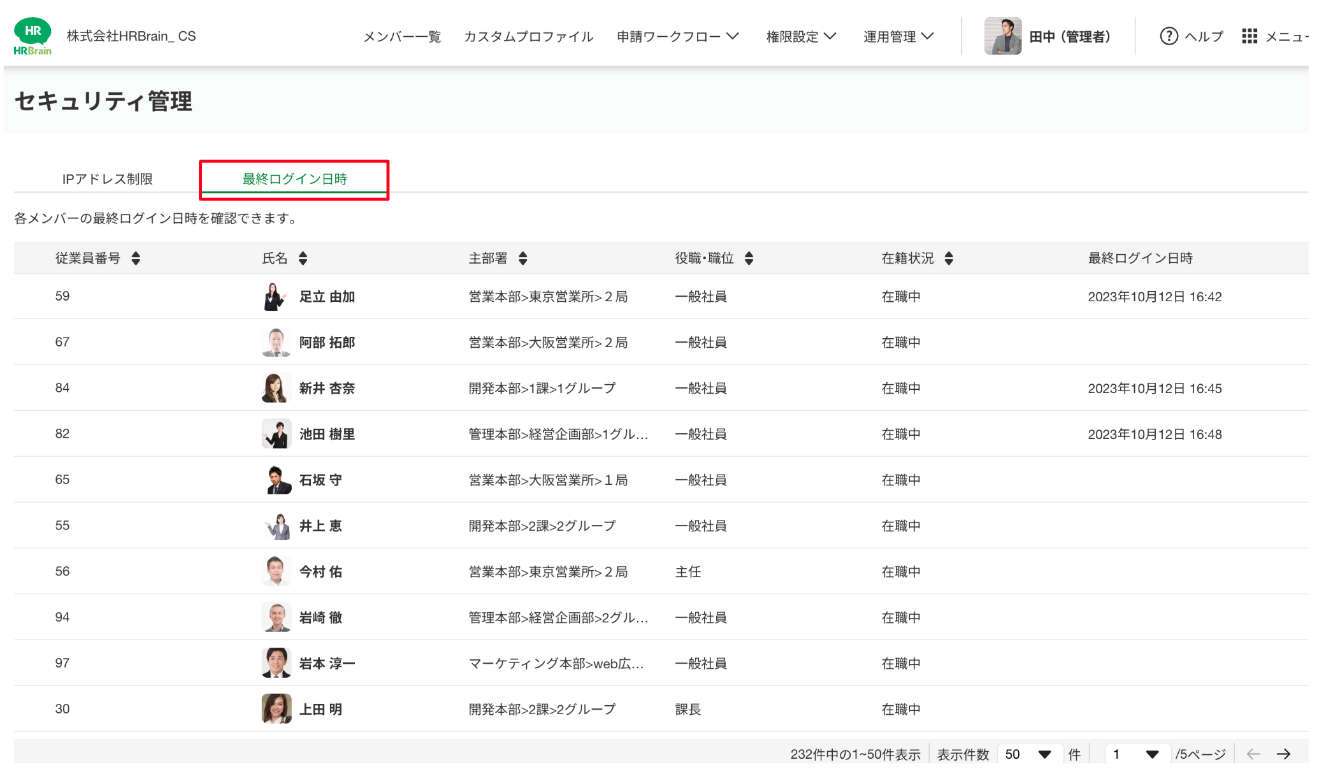1323x770 pixels.
Task: Open the rows-per-page 50 dropdown
Action: pos(1029,754)
